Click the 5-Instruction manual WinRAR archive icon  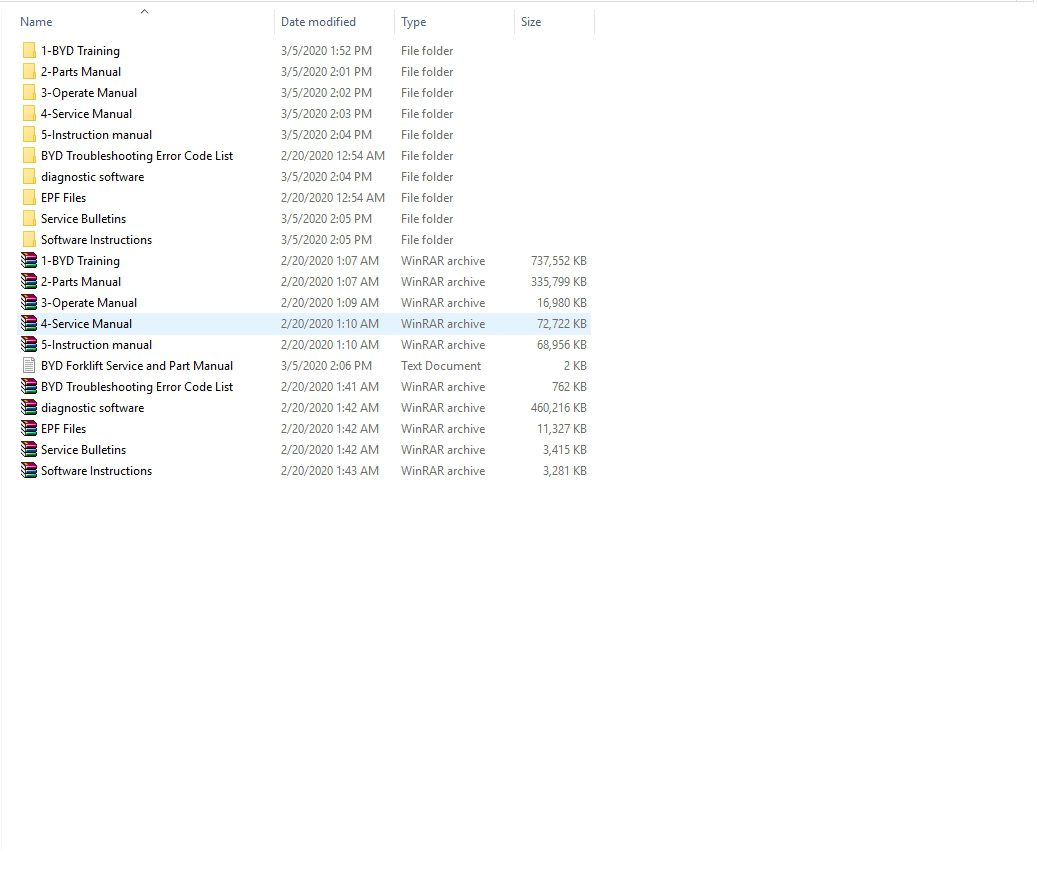pos(29,345)
